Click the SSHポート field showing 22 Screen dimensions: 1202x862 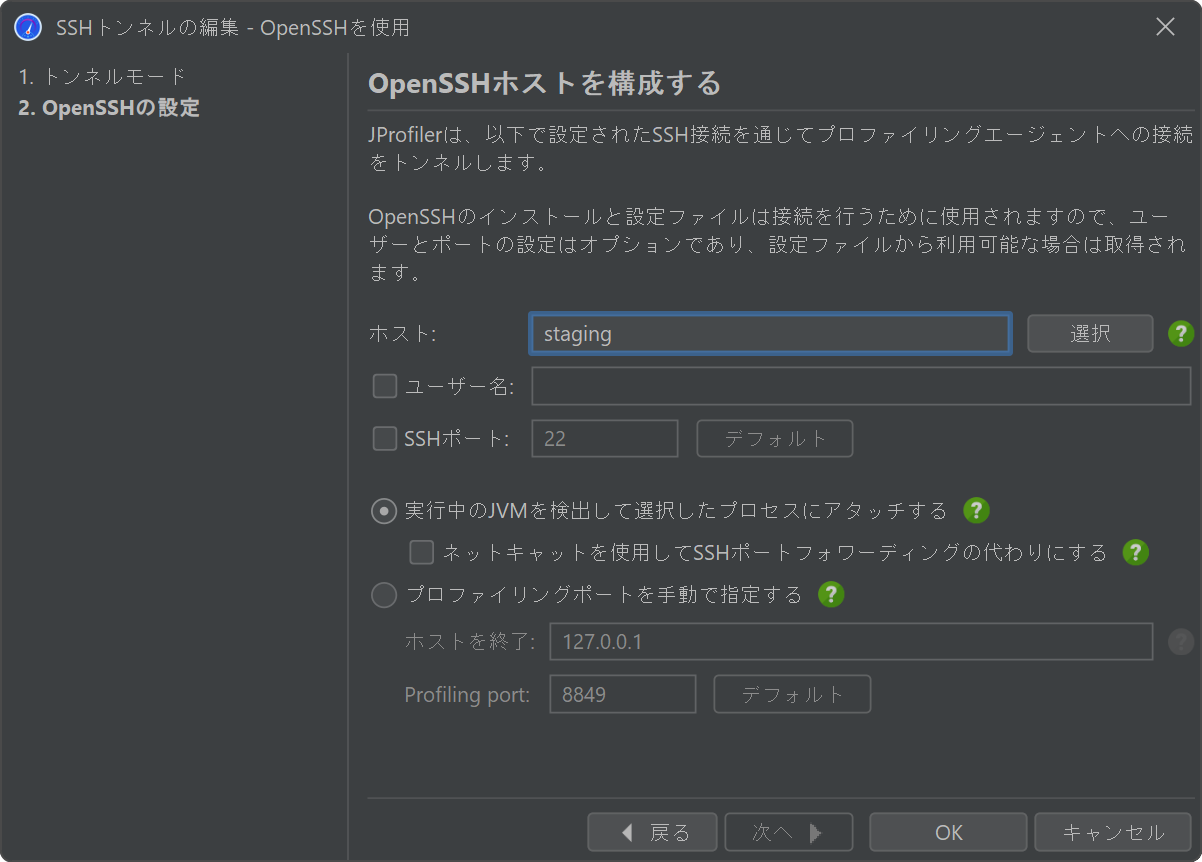[x=605, y=438]
